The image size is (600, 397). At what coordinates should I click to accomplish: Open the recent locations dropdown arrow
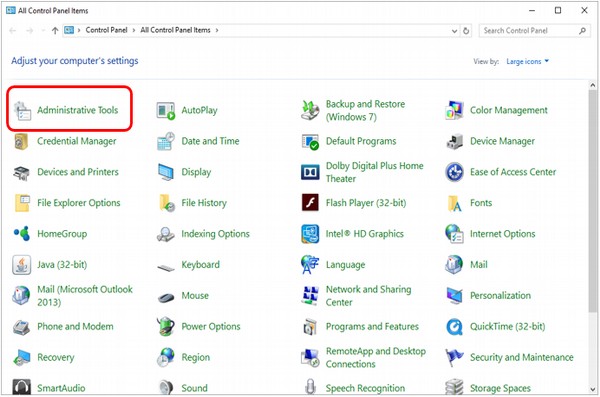[x=43, y=31]
